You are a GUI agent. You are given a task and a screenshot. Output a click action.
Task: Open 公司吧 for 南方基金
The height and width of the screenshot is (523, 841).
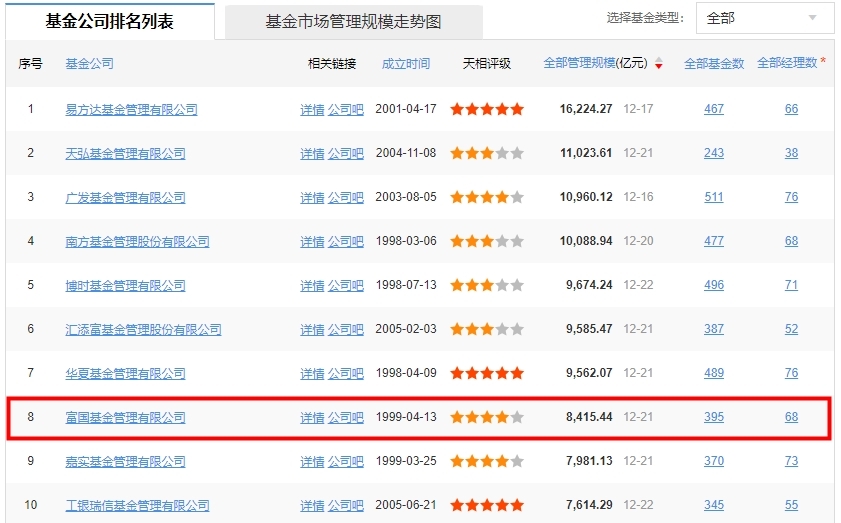(x=346, y=241)
